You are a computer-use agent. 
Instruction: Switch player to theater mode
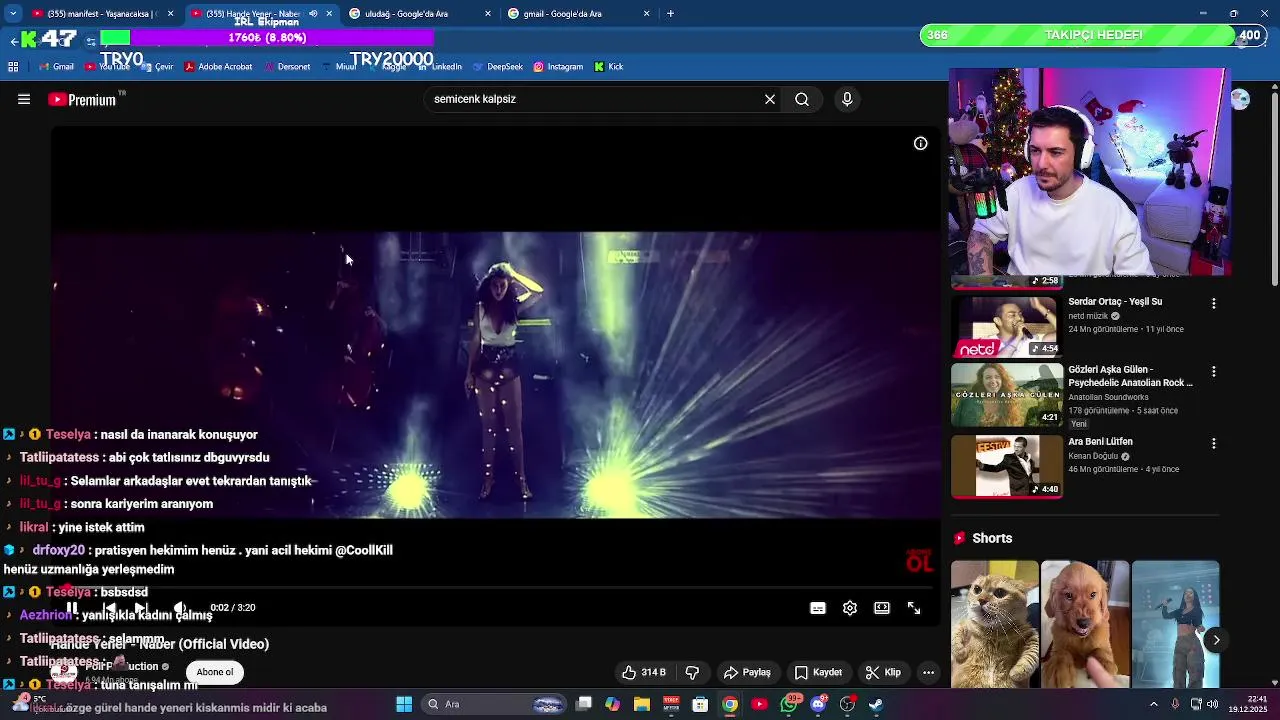882,608
